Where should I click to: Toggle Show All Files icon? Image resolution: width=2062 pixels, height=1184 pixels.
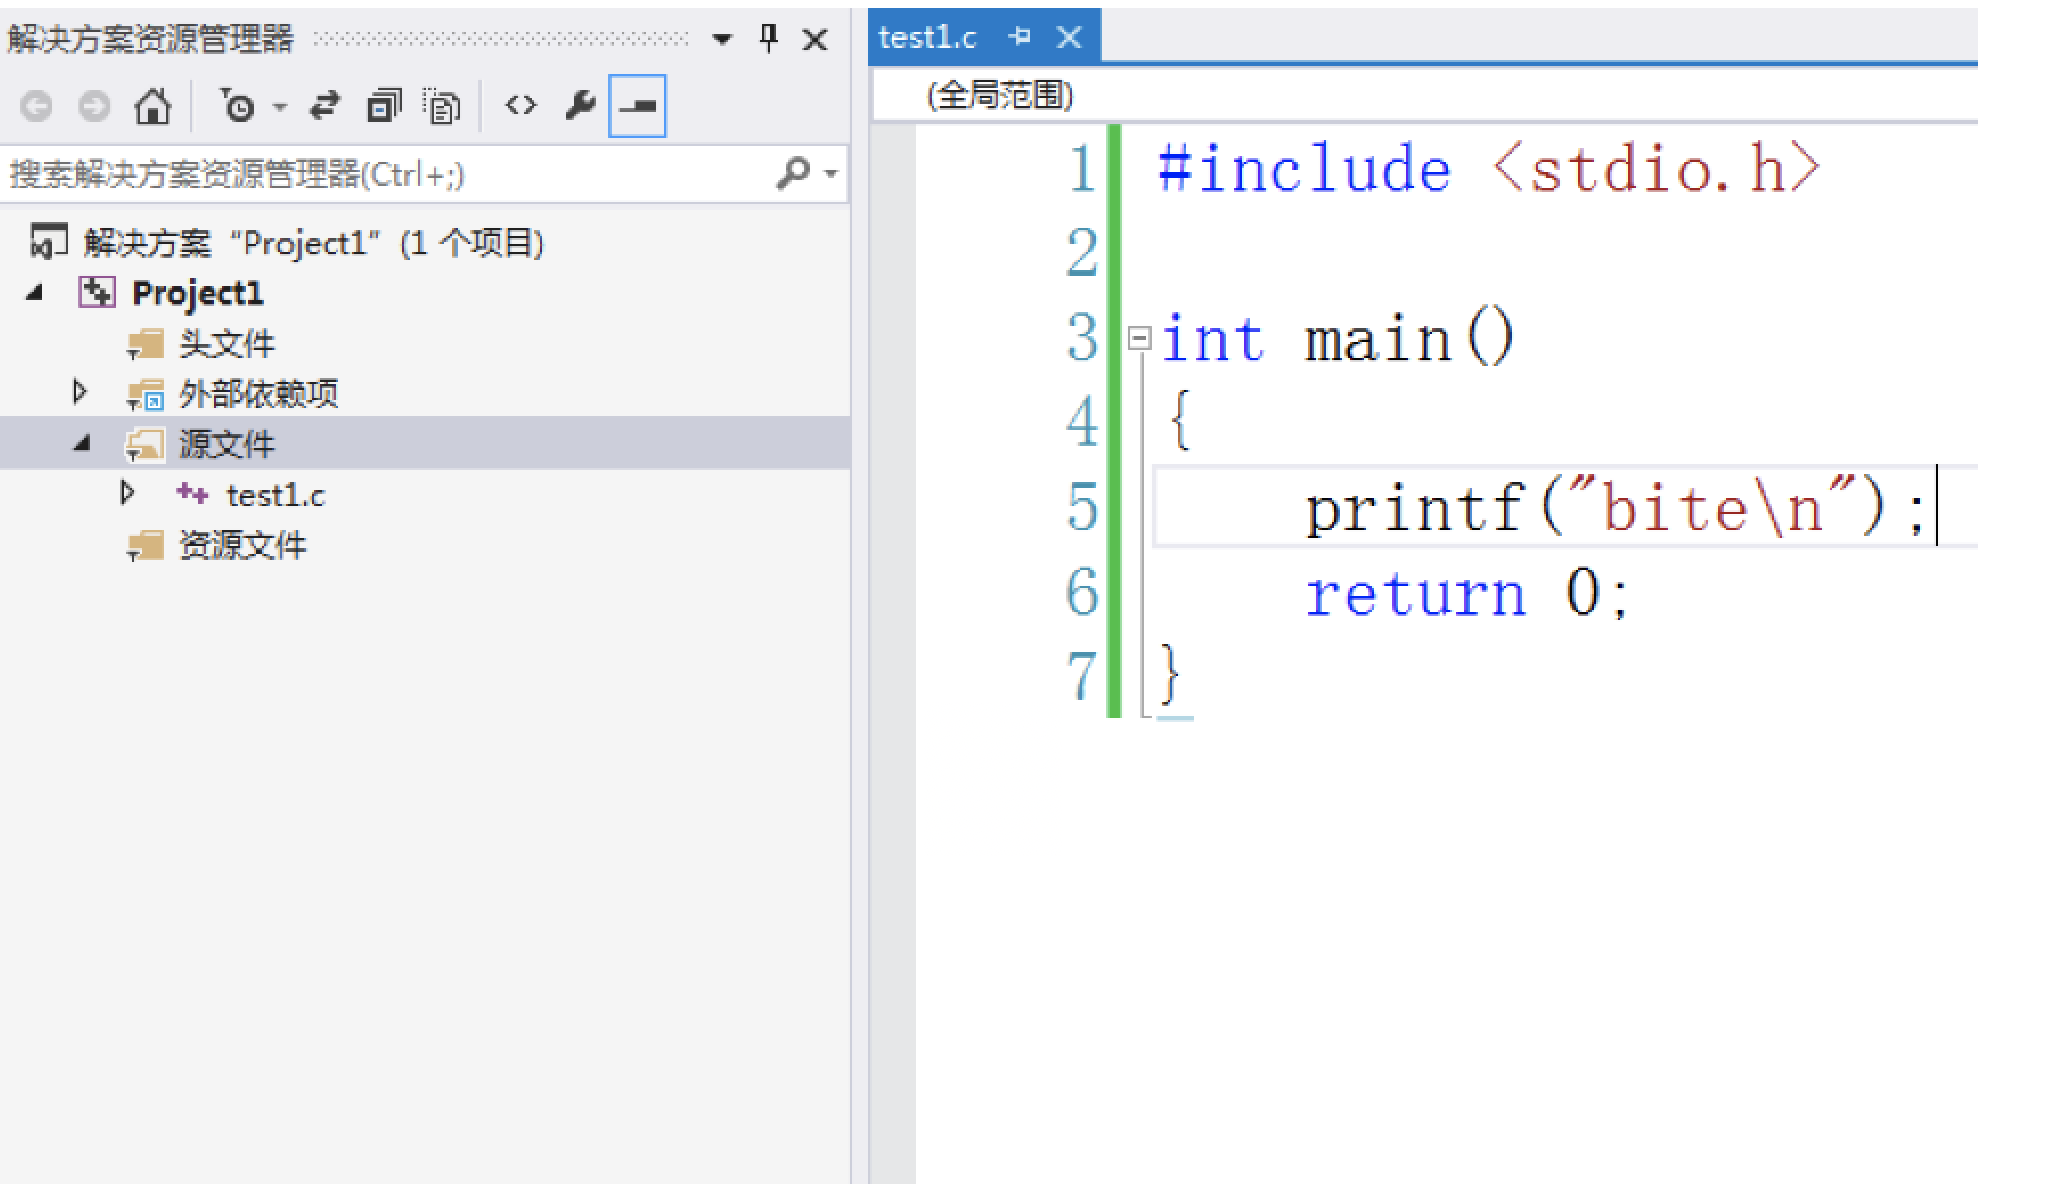coord(442,106)
